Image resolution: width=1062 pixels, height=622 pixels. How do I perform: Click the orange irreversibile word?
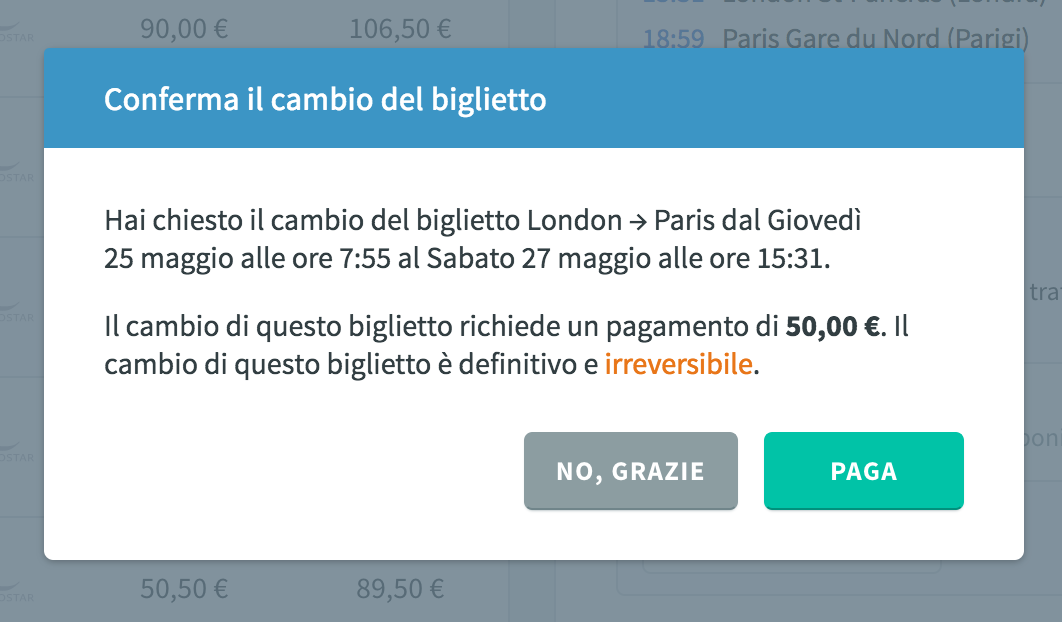(x=679, y=364)
